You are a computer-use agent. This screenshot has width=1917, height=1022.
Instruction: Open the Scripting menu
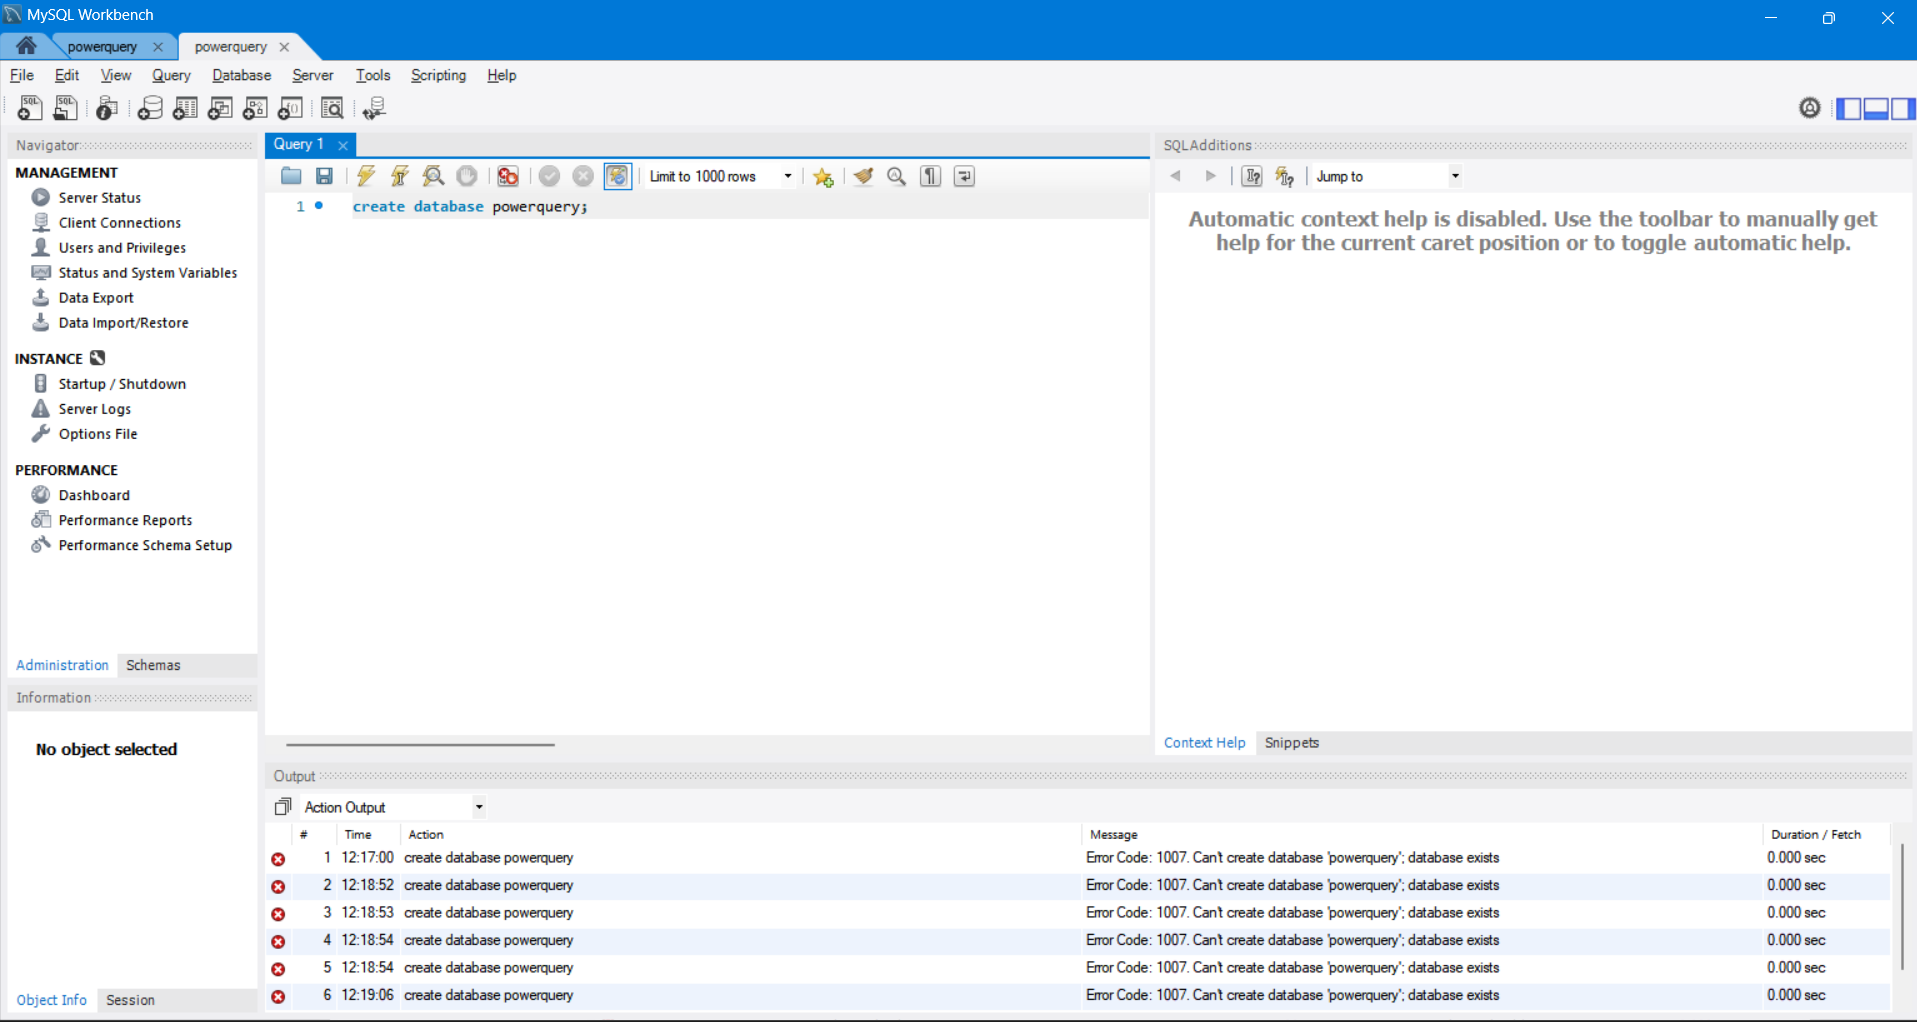tap(438, 75)
